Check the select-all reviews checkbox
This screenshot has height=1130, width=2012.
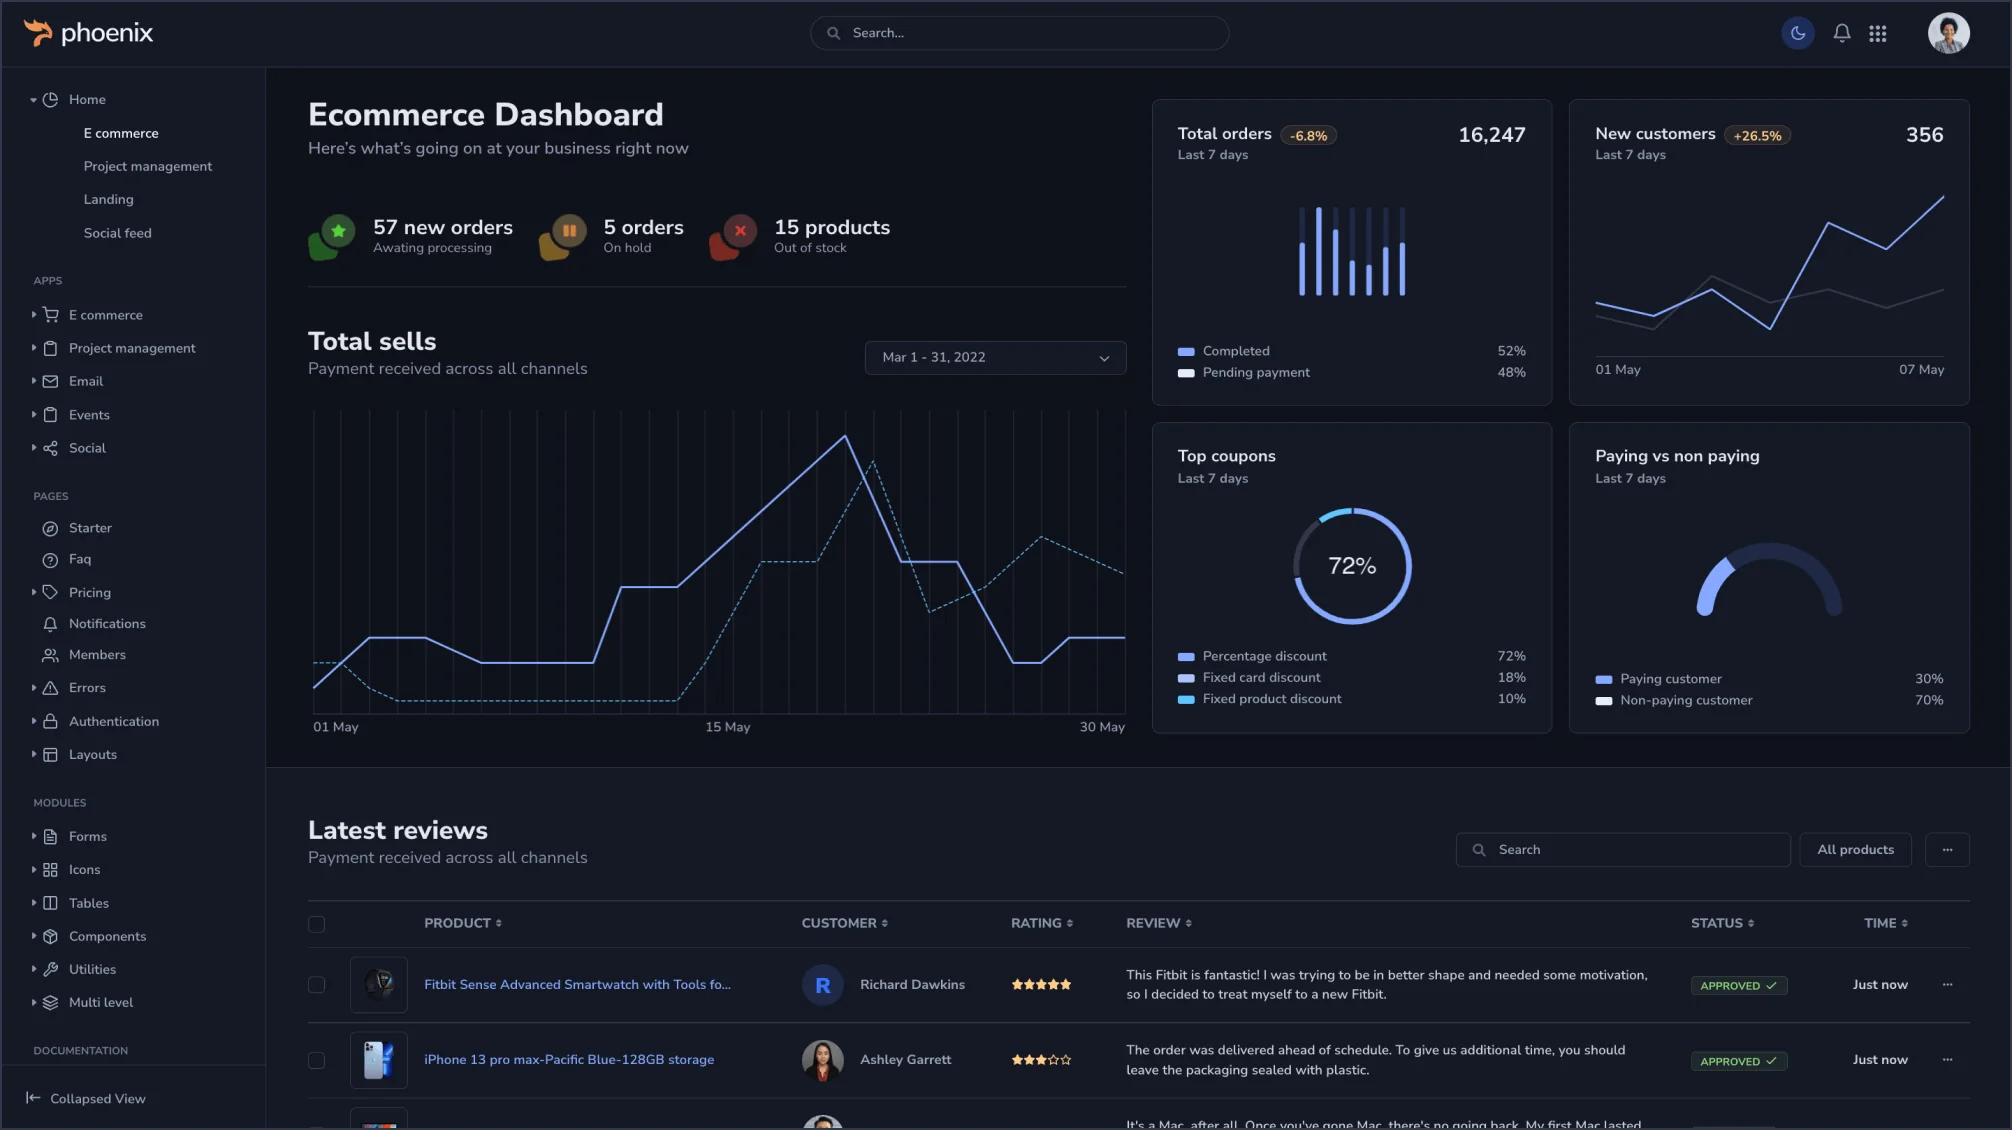click(316, 924)
